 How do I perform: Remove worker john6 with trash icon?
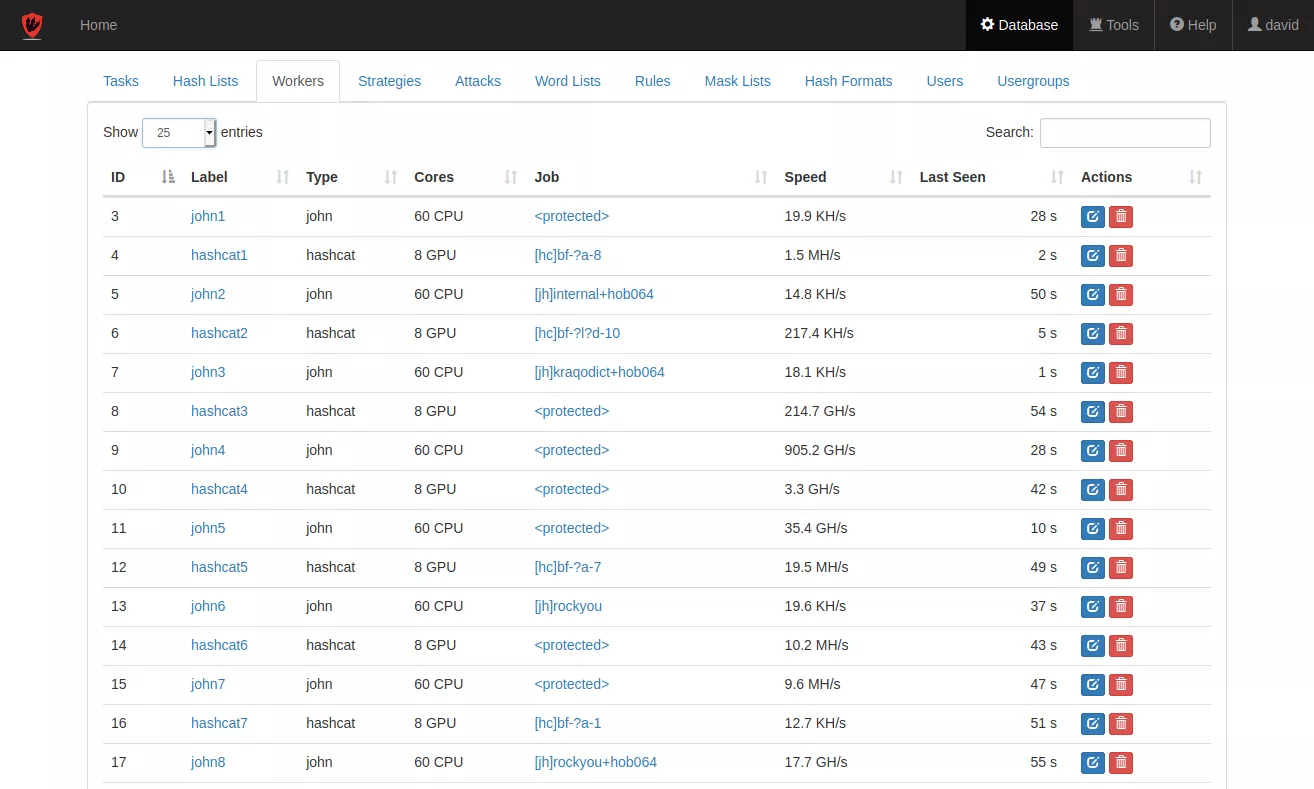1121,607
